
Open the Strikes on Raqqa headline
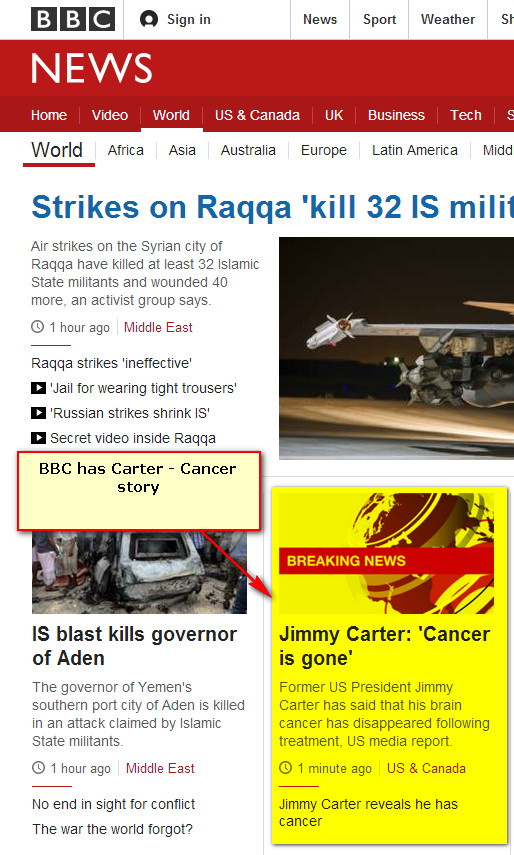273,207
